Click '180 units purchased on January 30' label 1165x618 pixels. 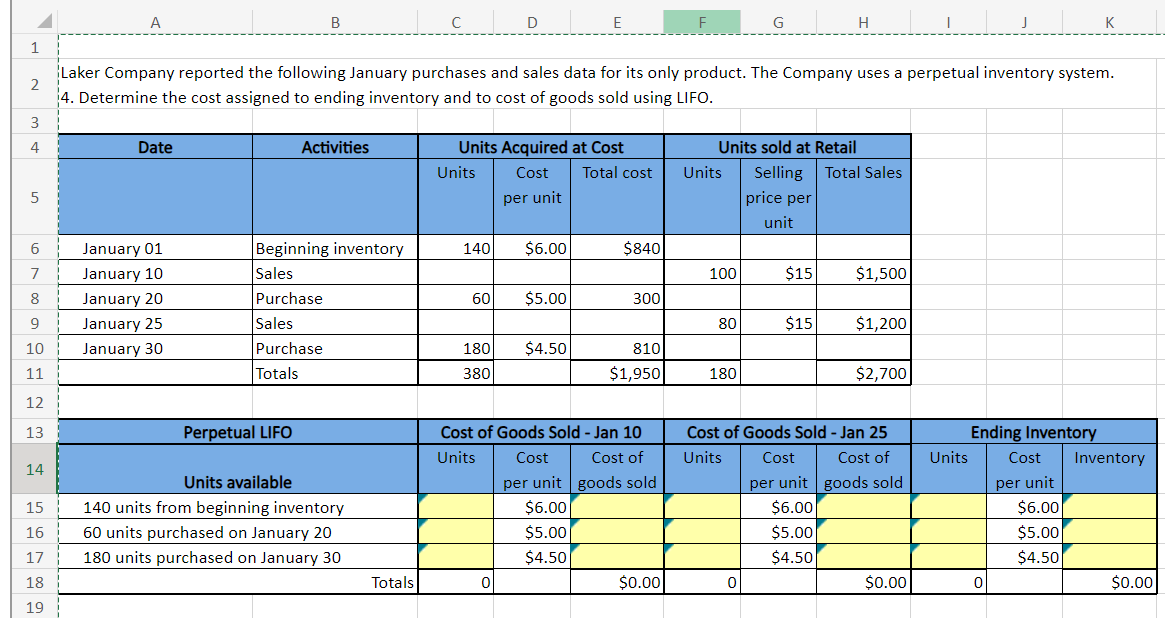pos(238,557)
